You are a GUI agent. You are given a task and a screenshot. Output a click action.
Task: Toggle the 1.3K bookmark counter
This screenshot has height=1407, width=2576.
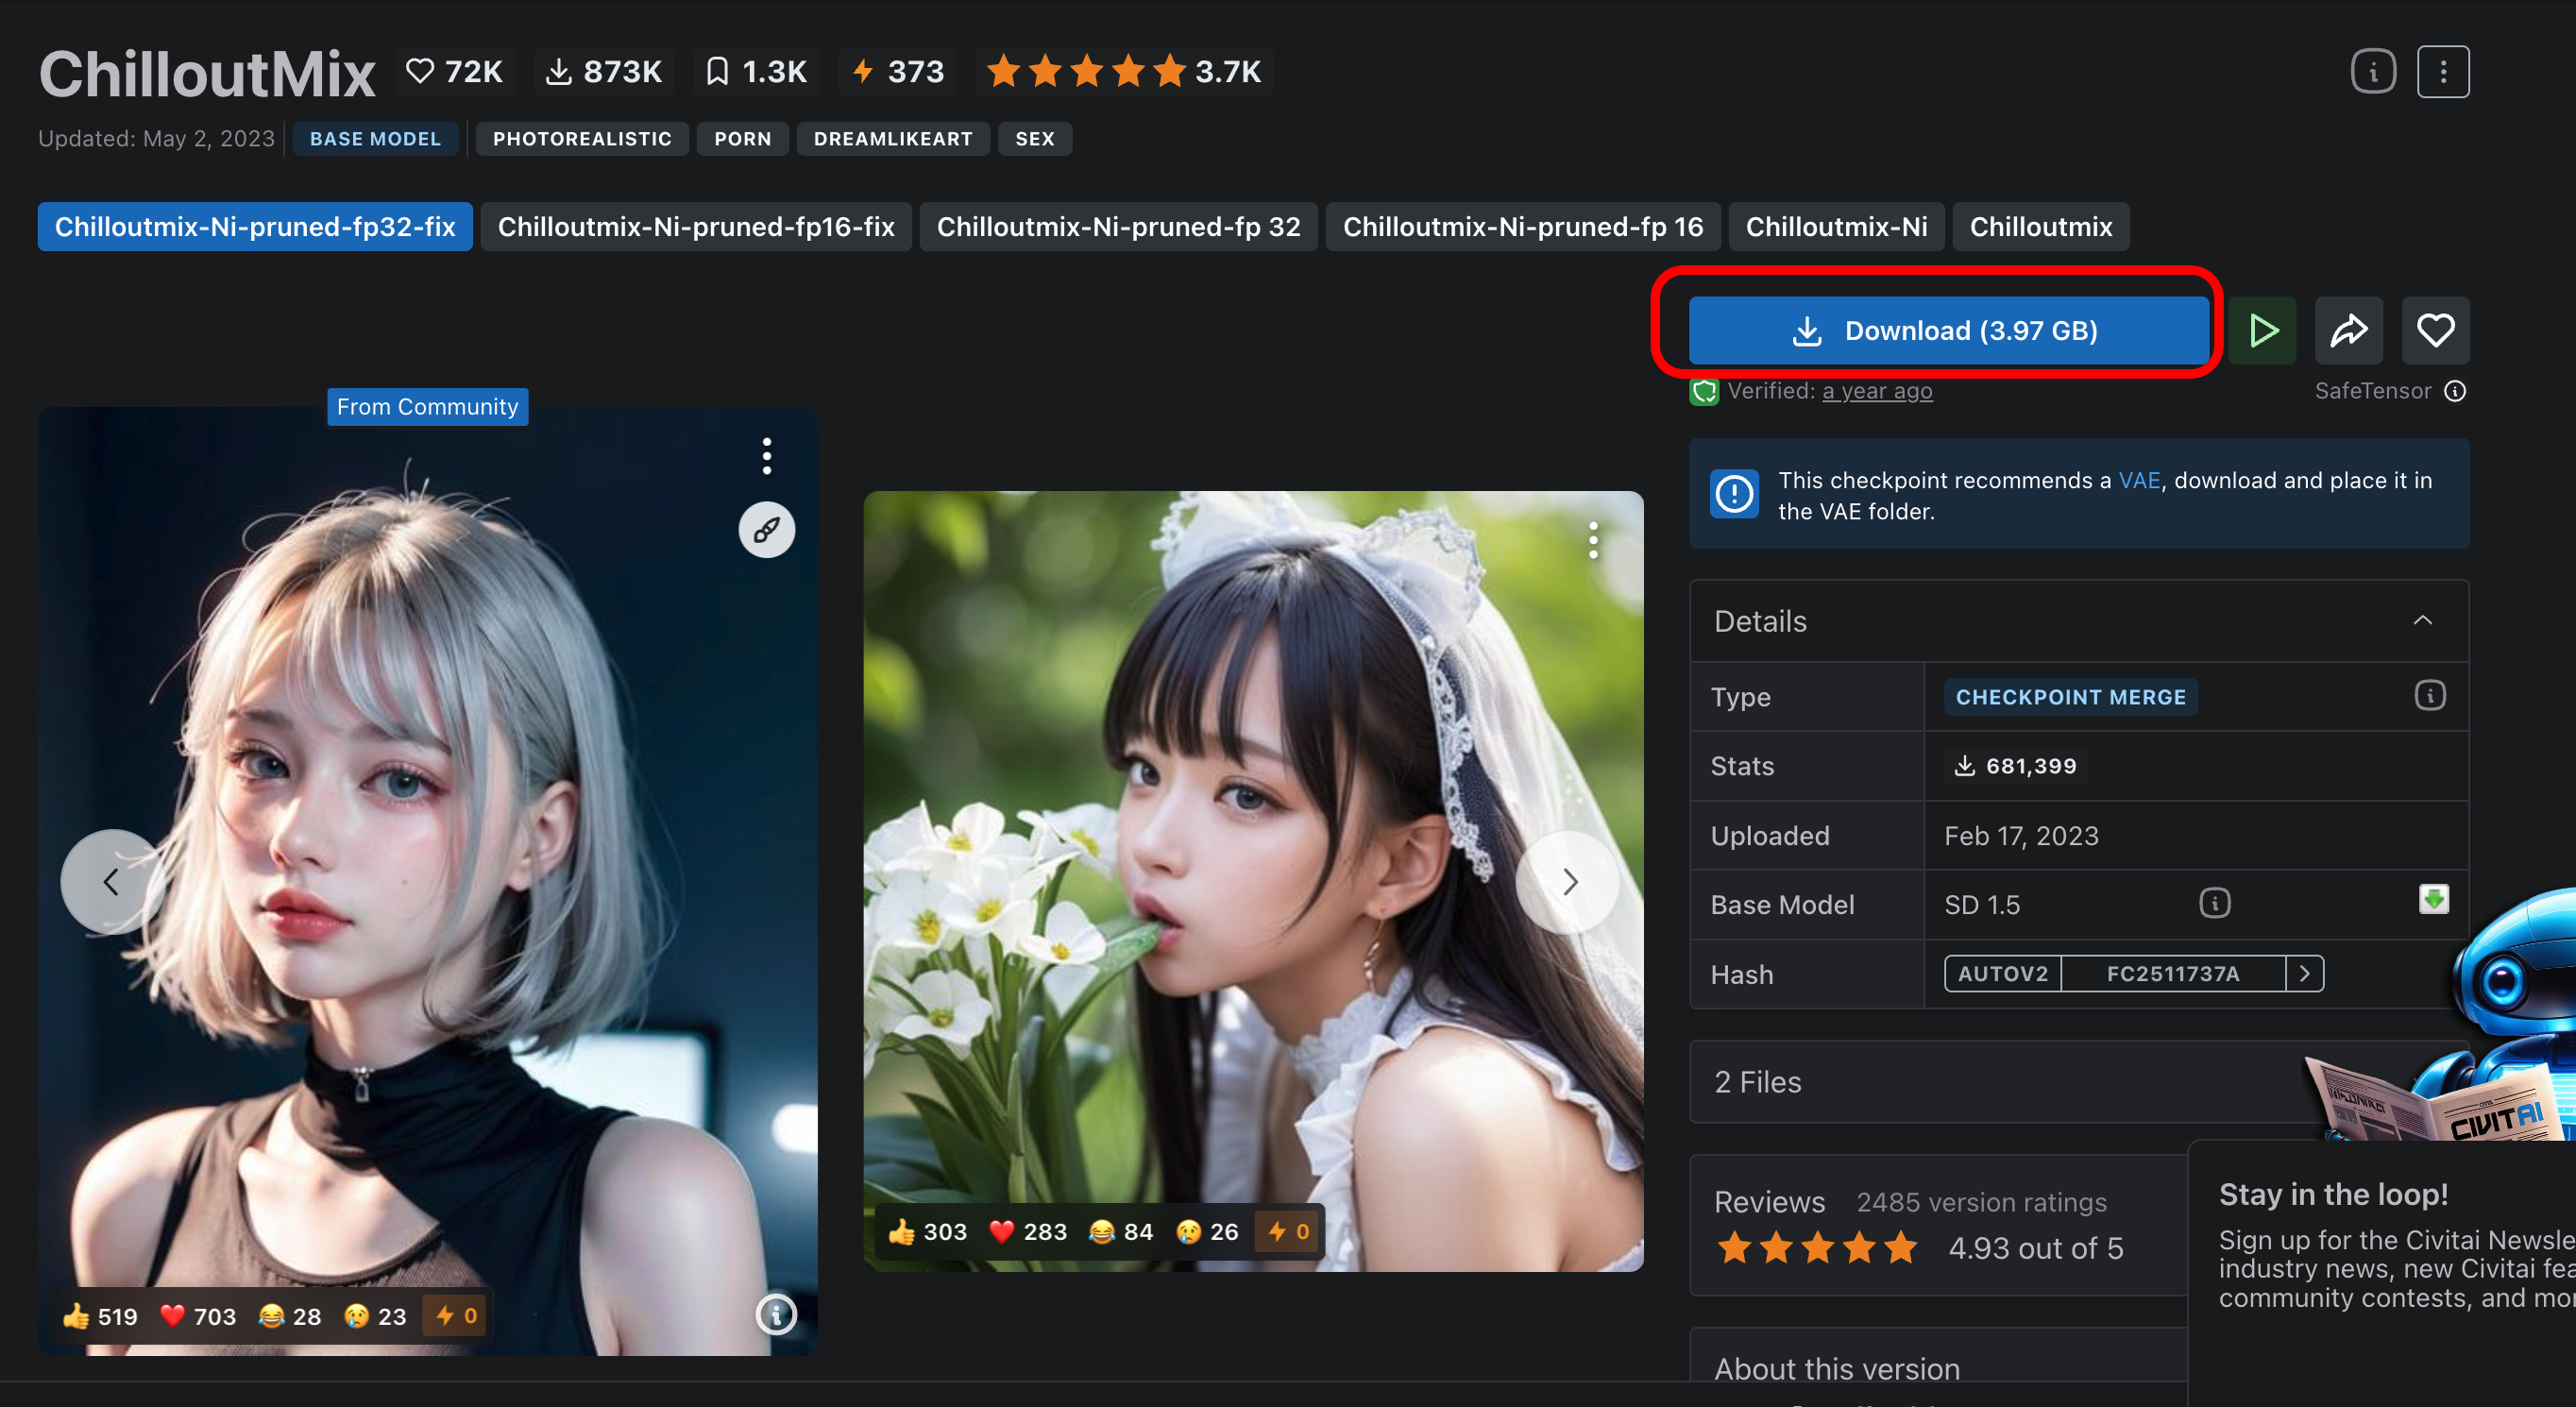(x=755, y=71)
